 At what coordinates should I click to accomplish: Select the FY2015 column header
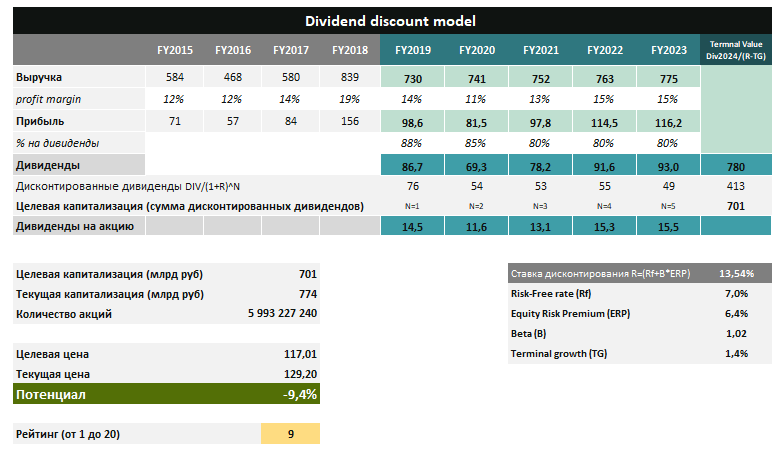(x=175, y=49)
